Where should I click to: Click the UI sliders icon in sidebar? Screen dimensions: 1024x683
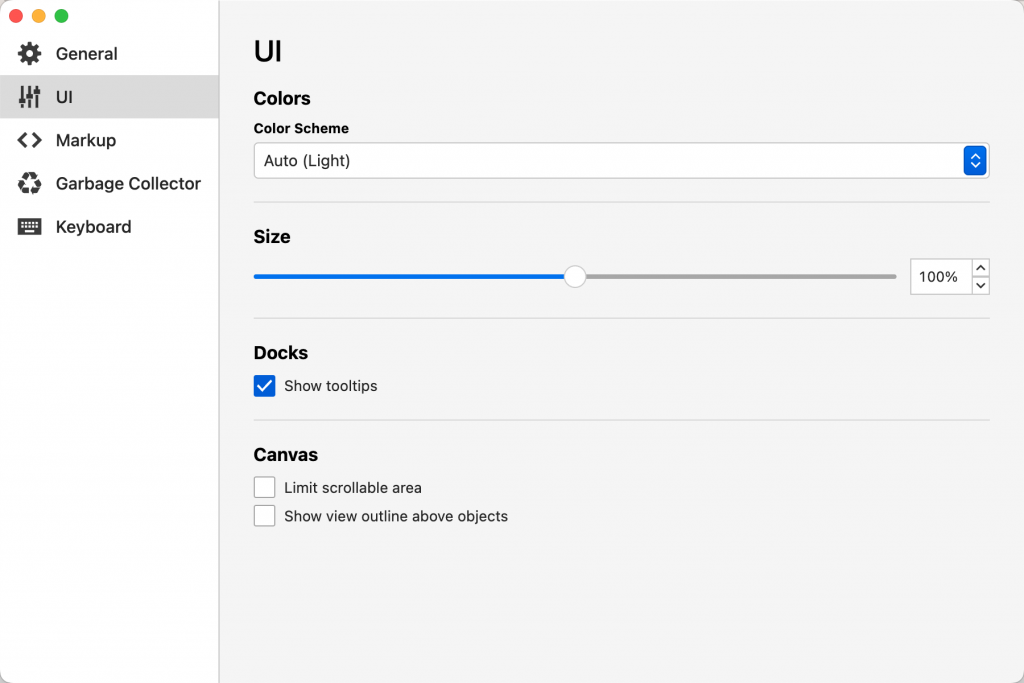(30, 97)
